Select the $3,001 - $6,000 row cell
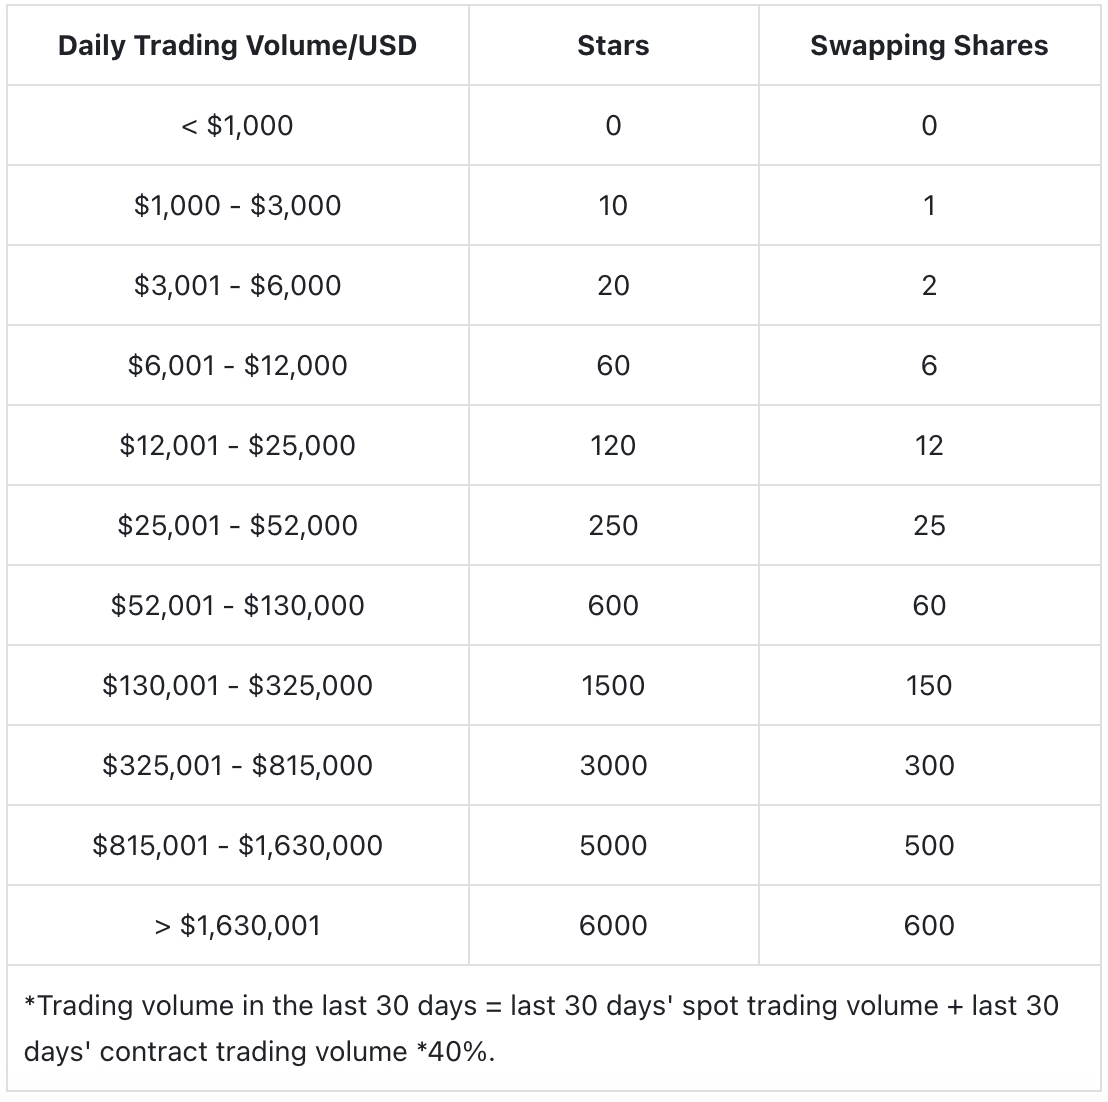 [237, 286]
